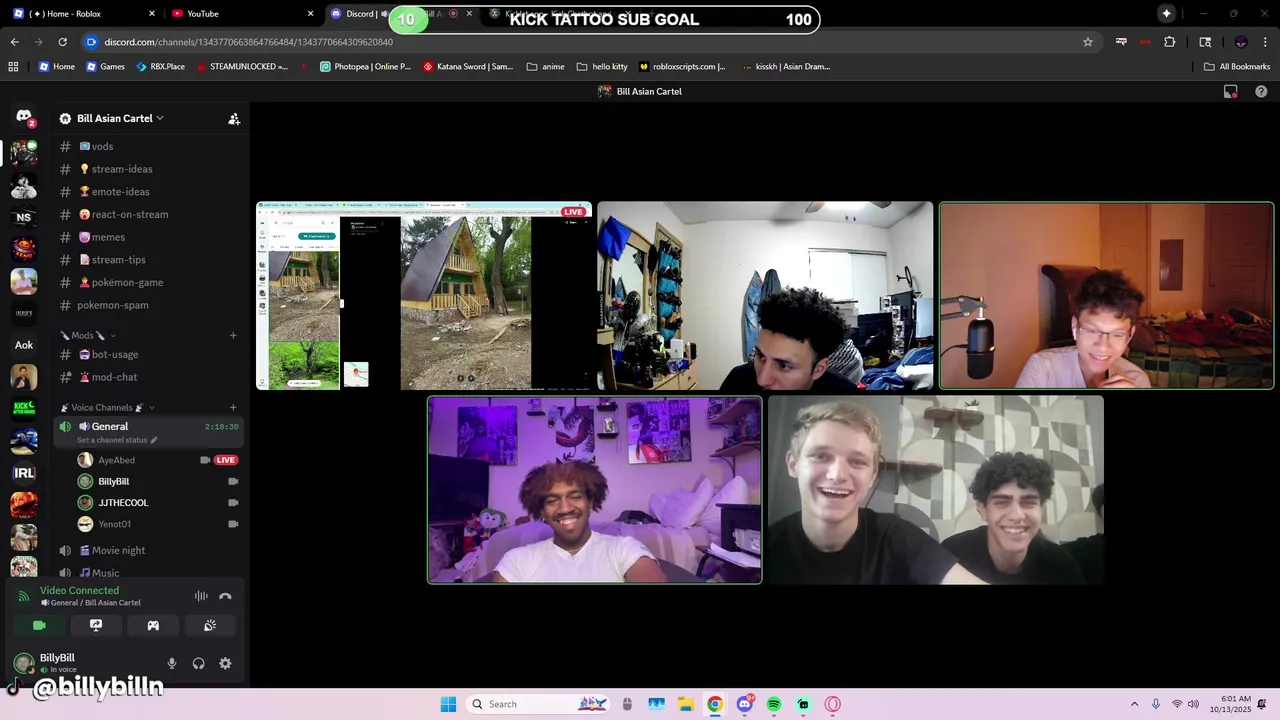Open the Windows Start menu
The height and width of the screenshot is (720, 1280).
coord(448,704)
